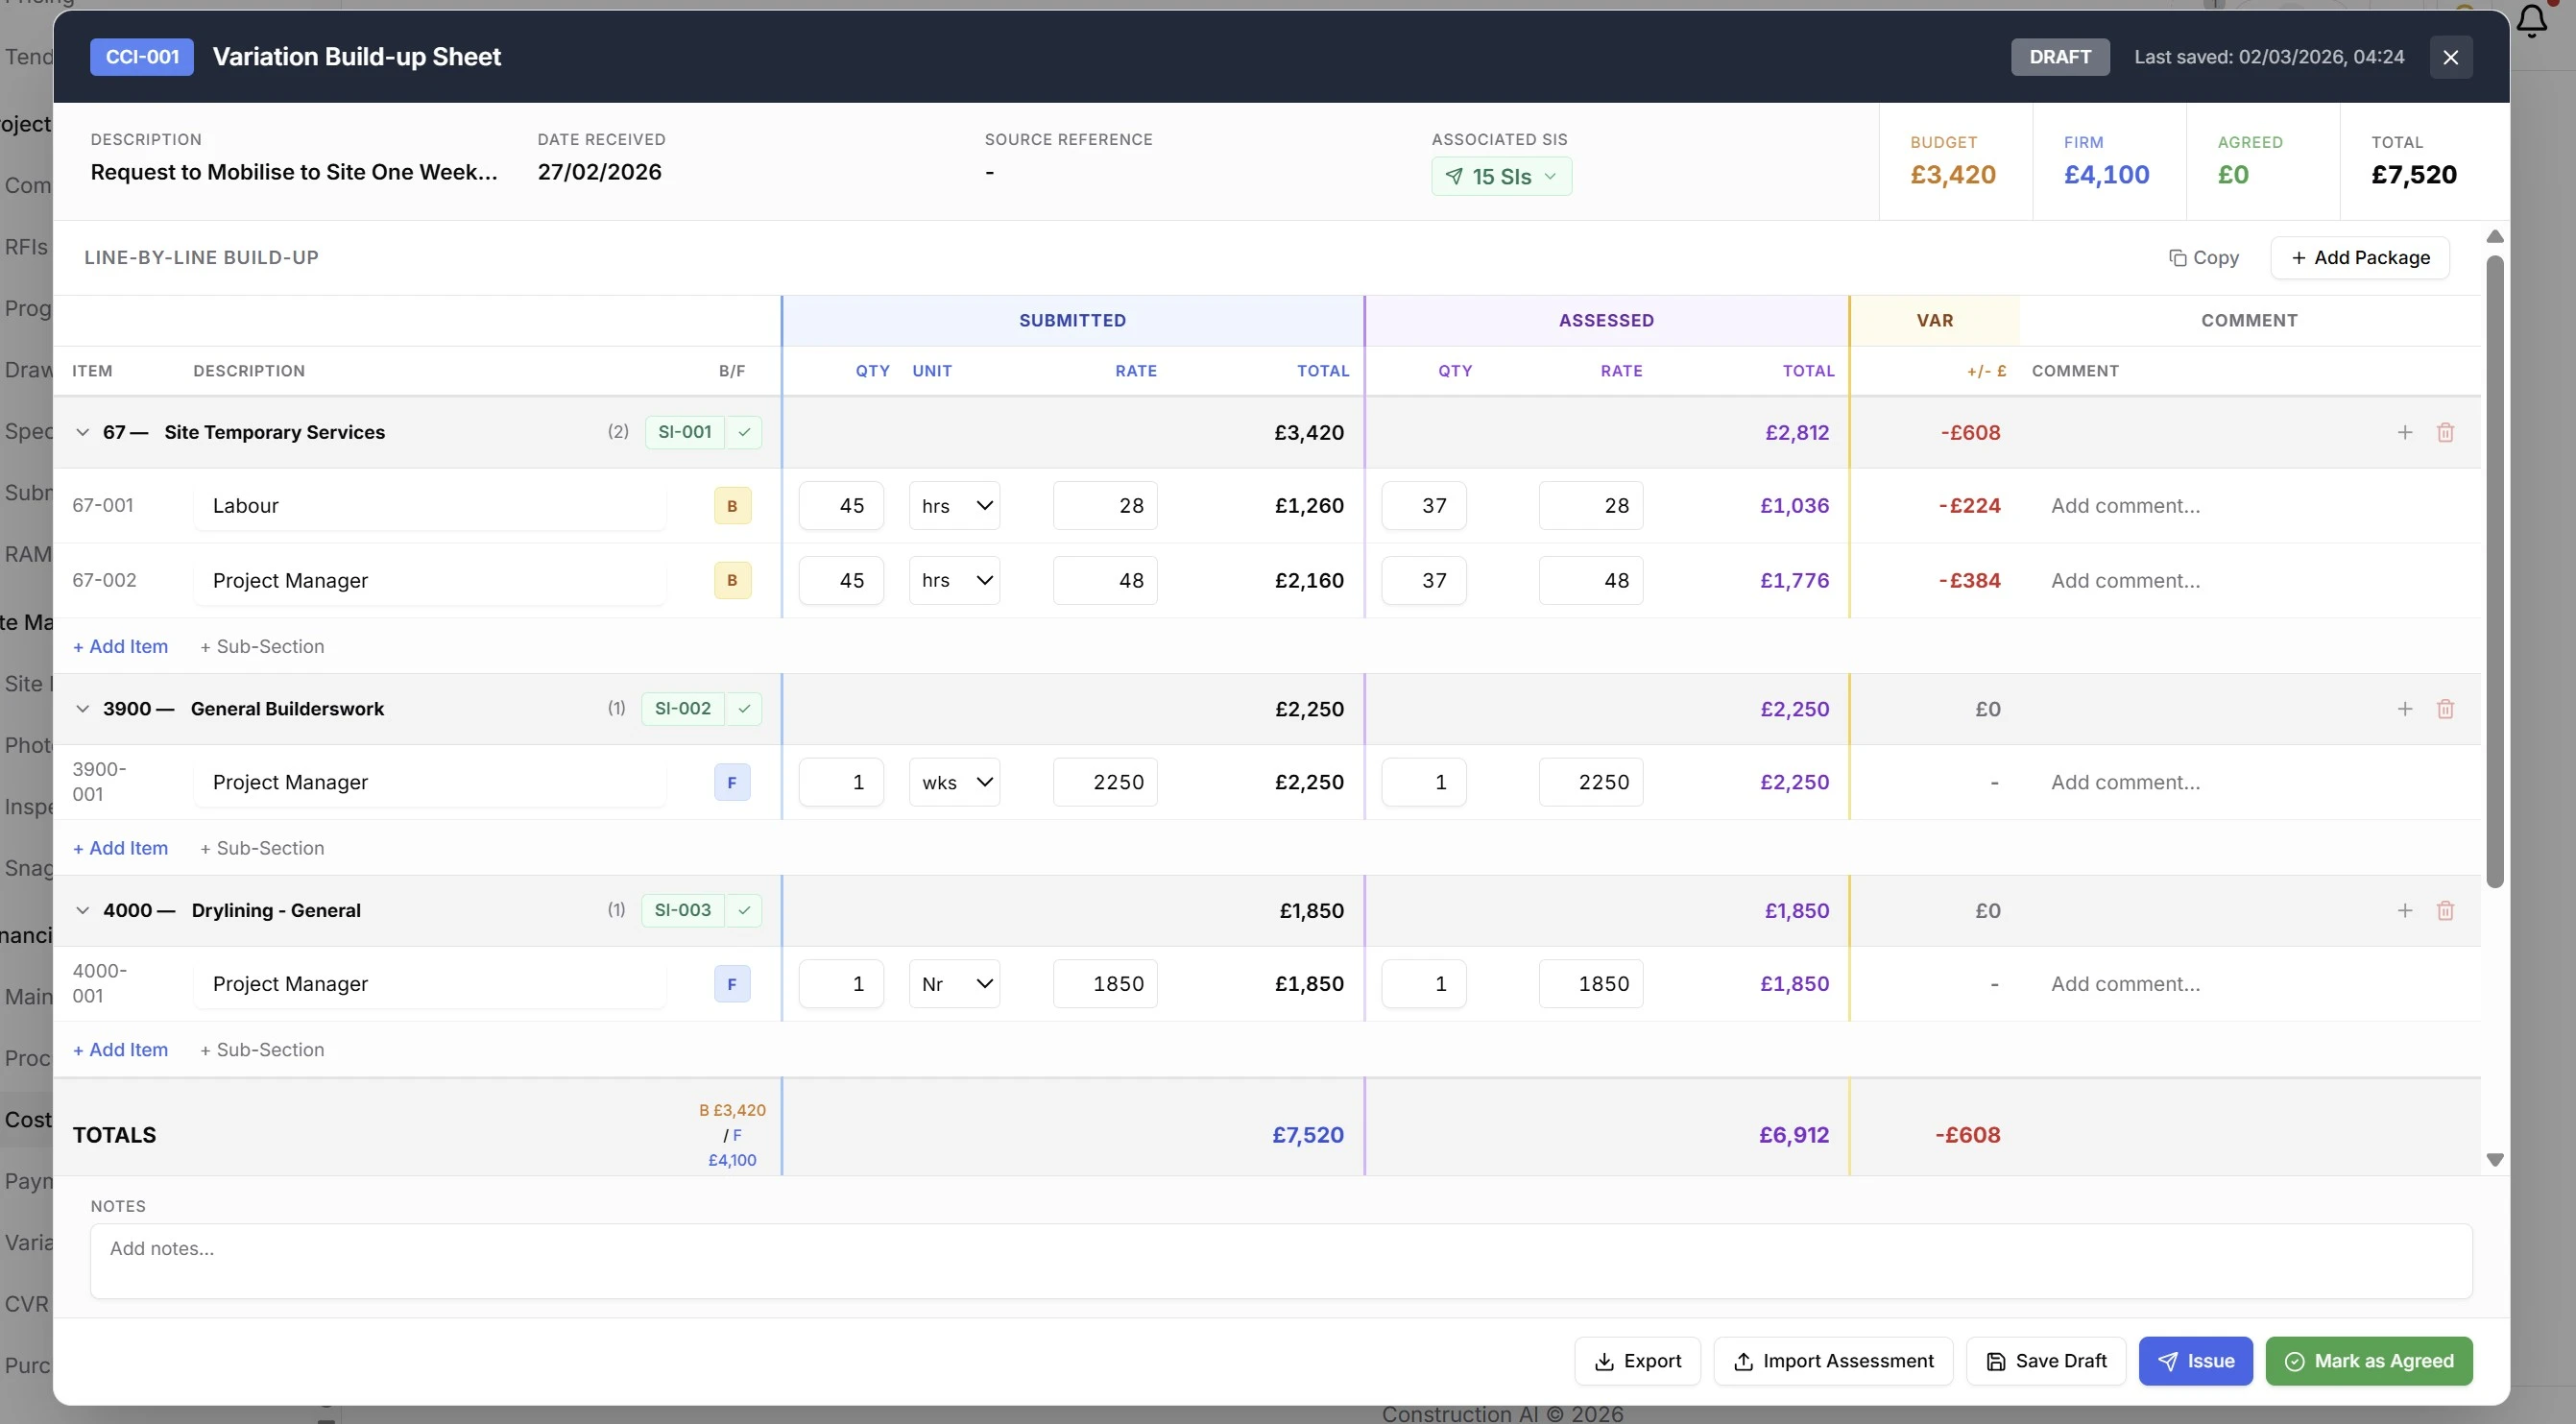Click the trash icon on Drylining - General row
This screenshot has height=1424, width=2576.
pos(2447,910)
